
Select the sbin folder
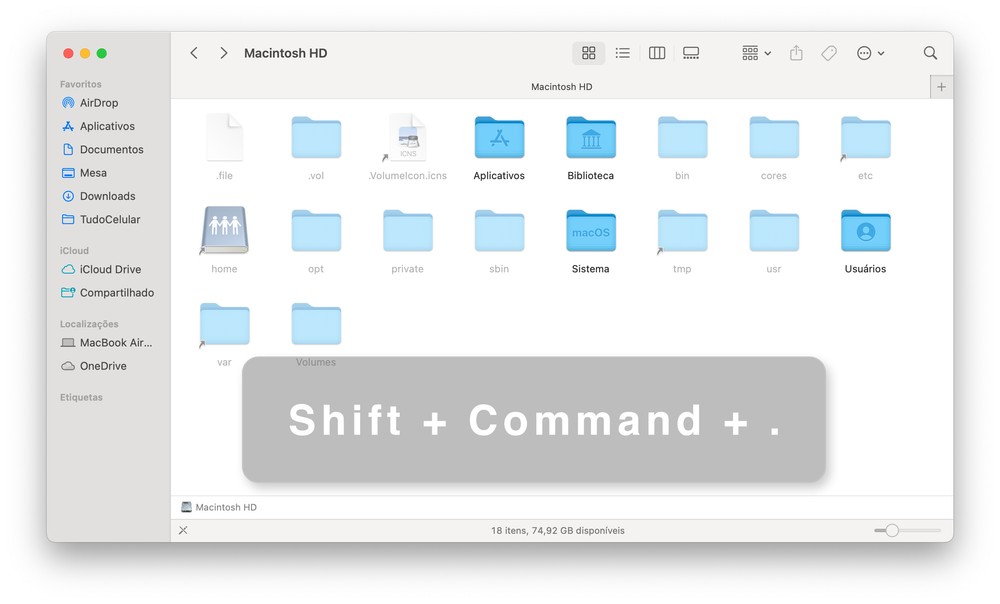tap(499, 230)
